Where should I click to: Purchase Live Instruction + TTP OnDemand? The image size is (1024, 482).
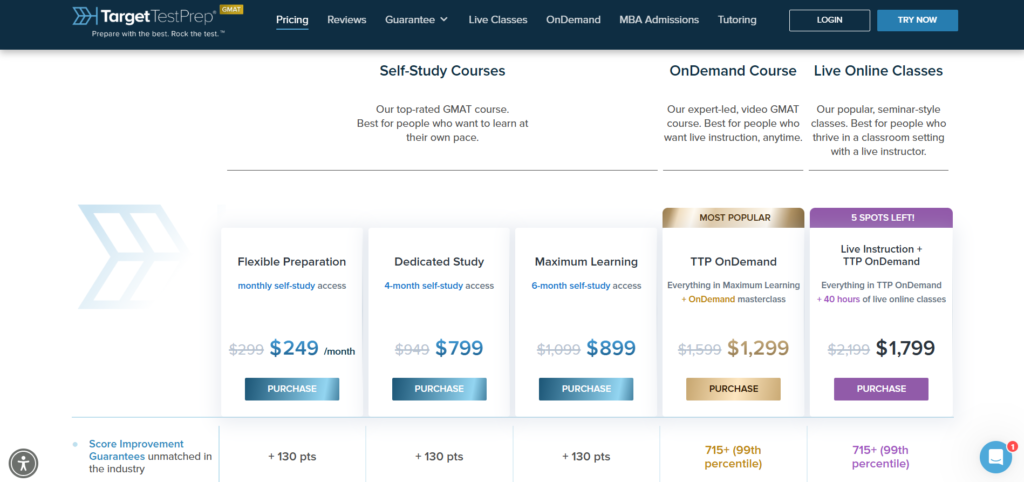(881, 389)
